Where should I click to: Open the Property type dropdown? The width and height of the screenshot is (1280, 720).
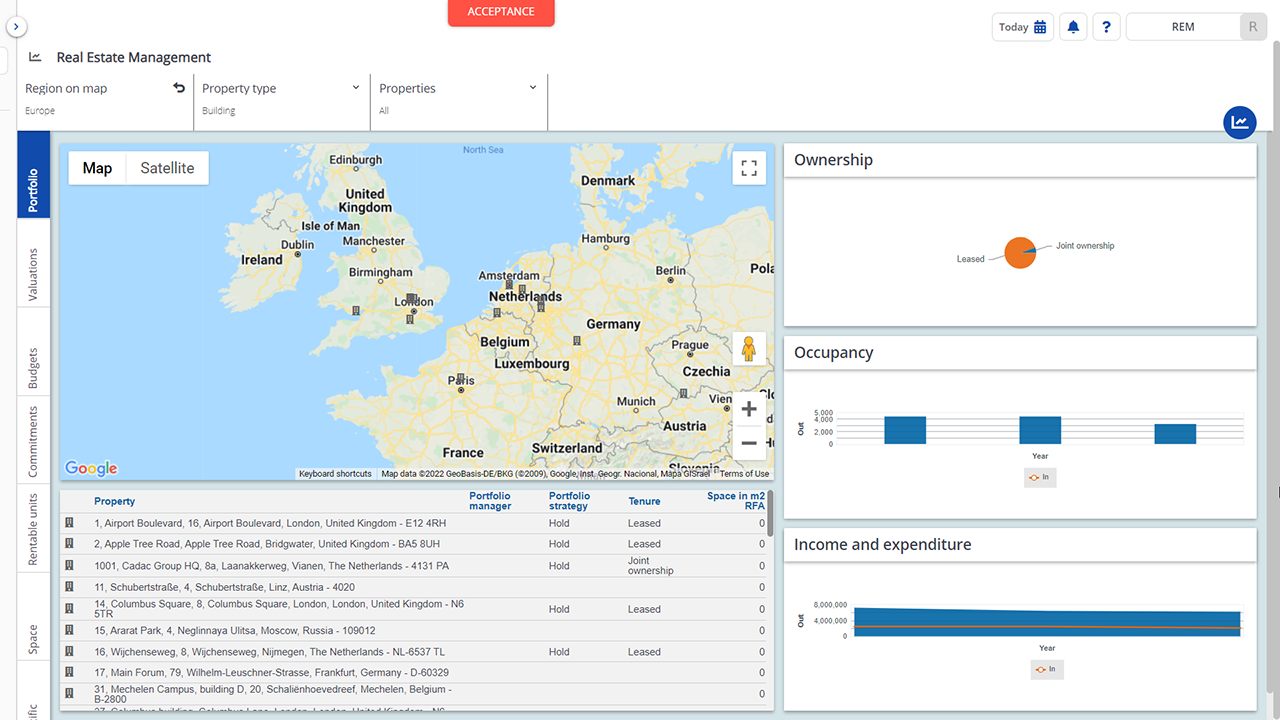(x=355, y=88)
